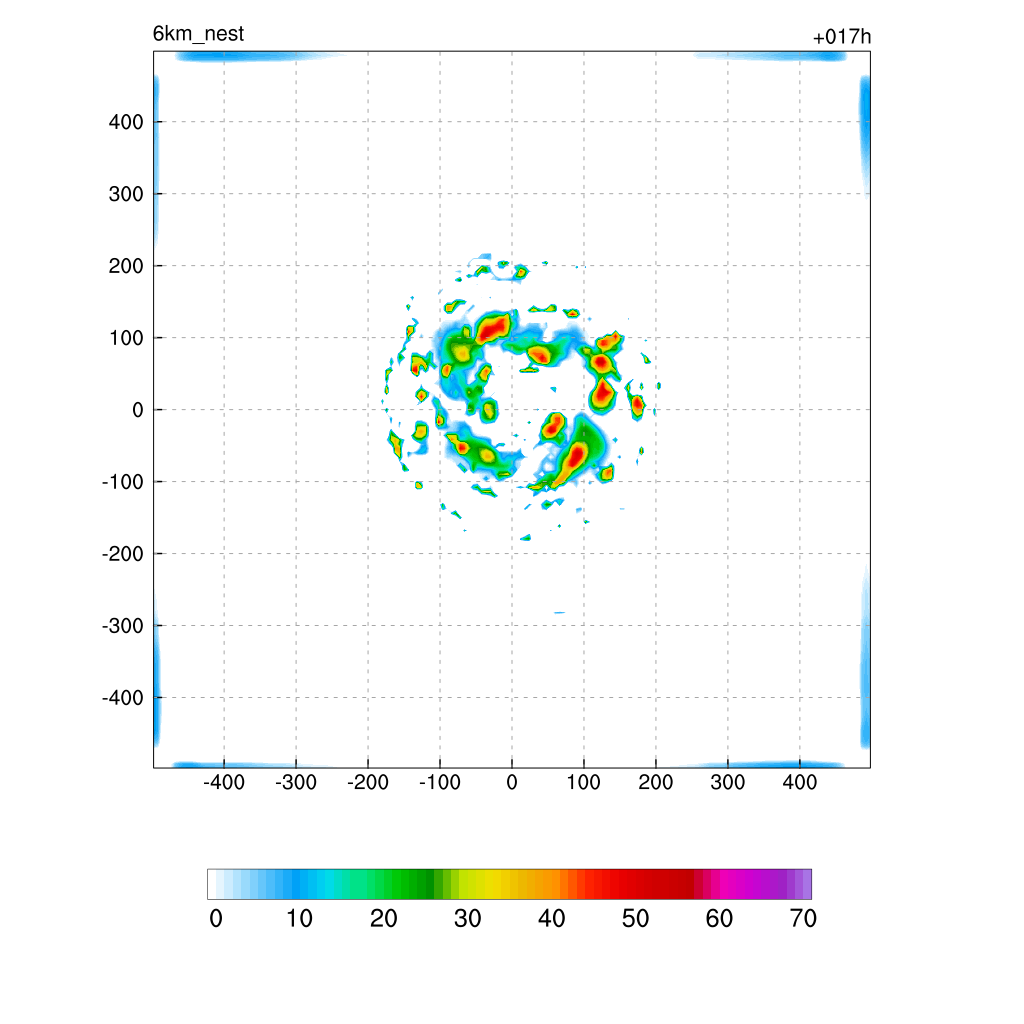Click the x-axis tick label -300
1024x1024 pixels.
click(x=296, y=782)
